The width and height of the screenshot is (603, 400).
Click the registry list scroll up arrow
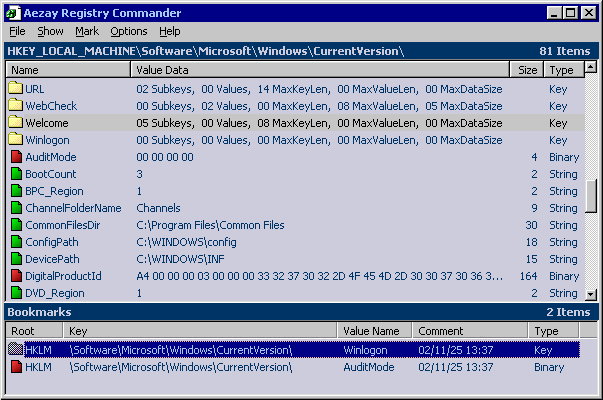tap(590, 67)
